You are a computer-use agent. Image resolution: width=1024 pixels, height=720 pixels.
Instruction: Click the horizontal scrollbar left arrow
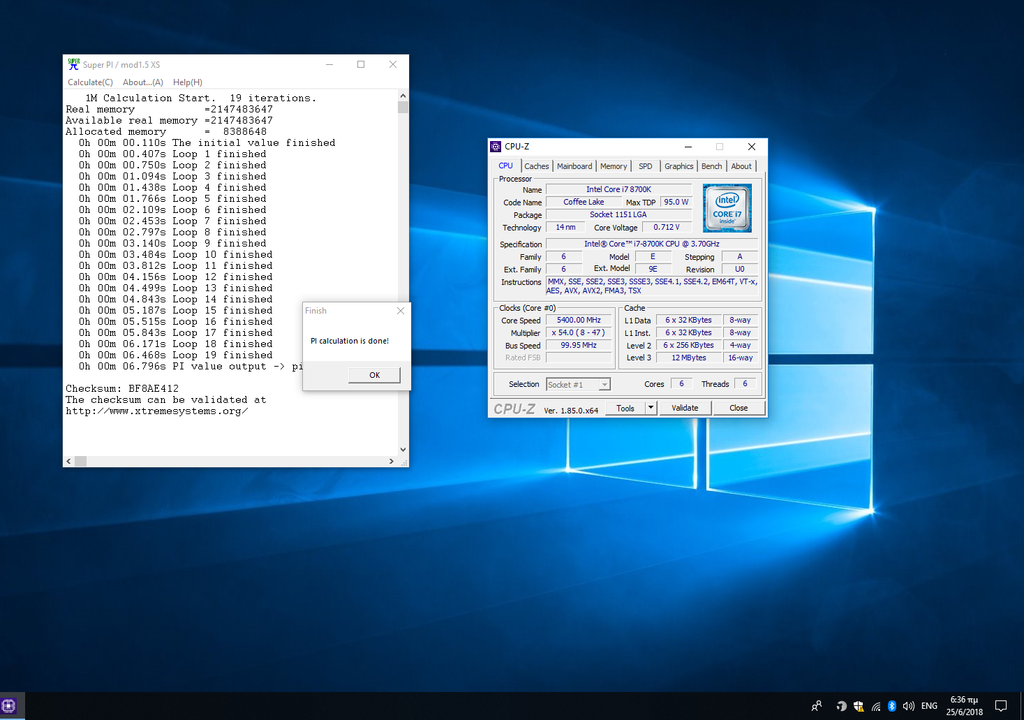click(x=69, y=461)
